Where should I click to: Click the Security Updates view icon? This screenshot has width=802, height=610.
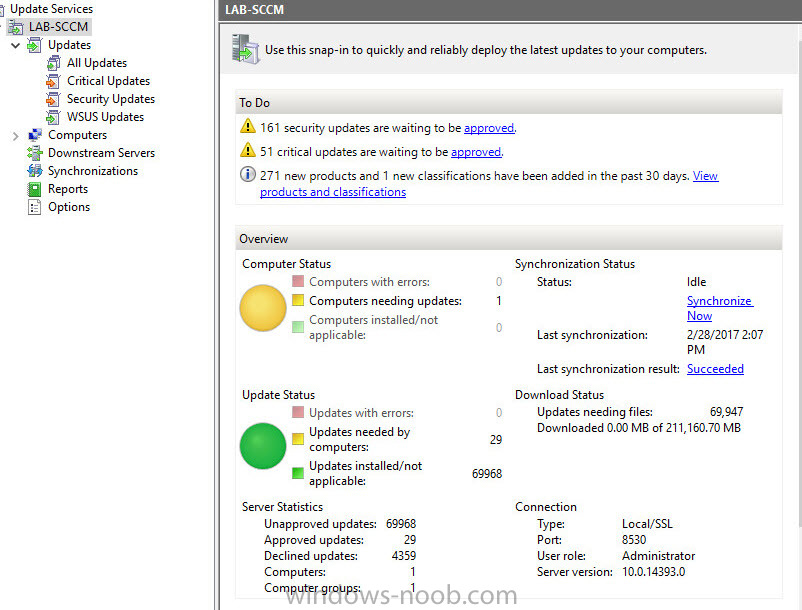(53, 99)
